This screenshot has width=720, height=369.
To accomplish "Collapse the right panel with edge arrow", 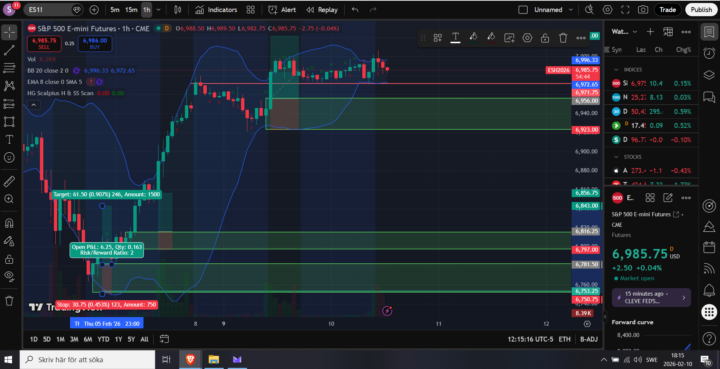I will pyautogui.click(x=605, y=316).
